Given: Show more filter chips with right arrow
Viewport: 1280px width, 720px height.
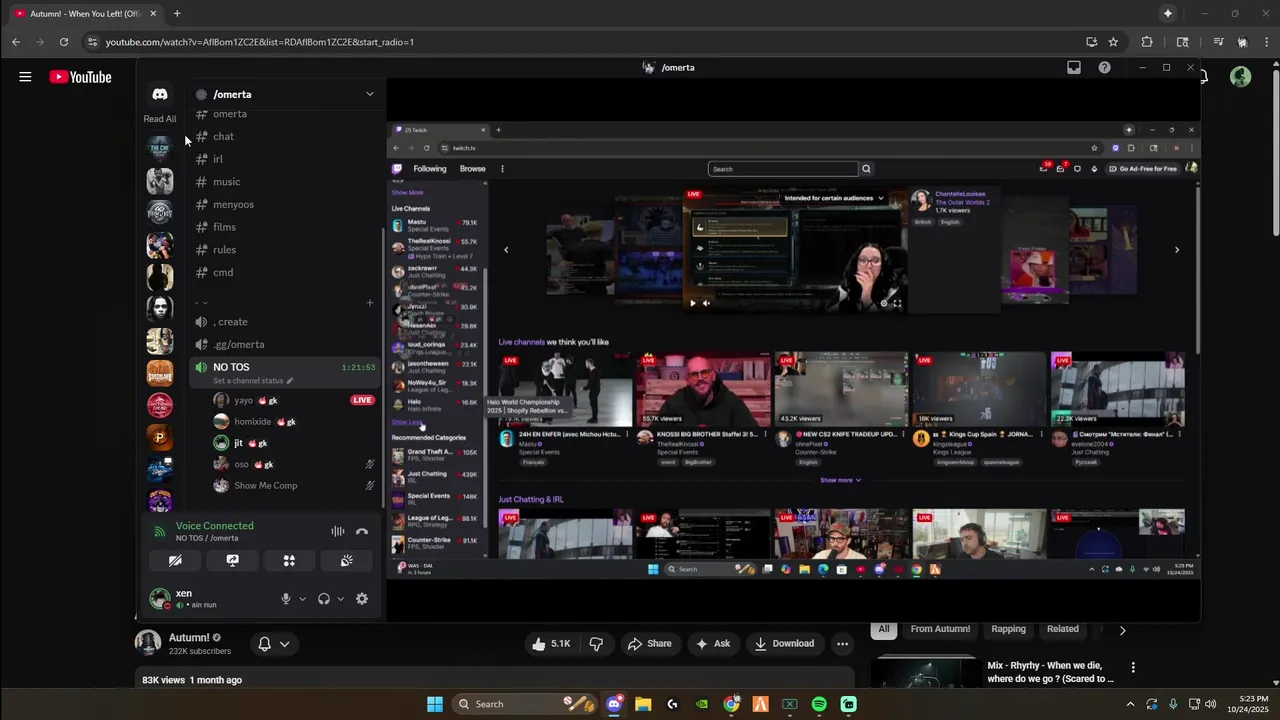Looking at the screenshot, I should (1122, 630).
